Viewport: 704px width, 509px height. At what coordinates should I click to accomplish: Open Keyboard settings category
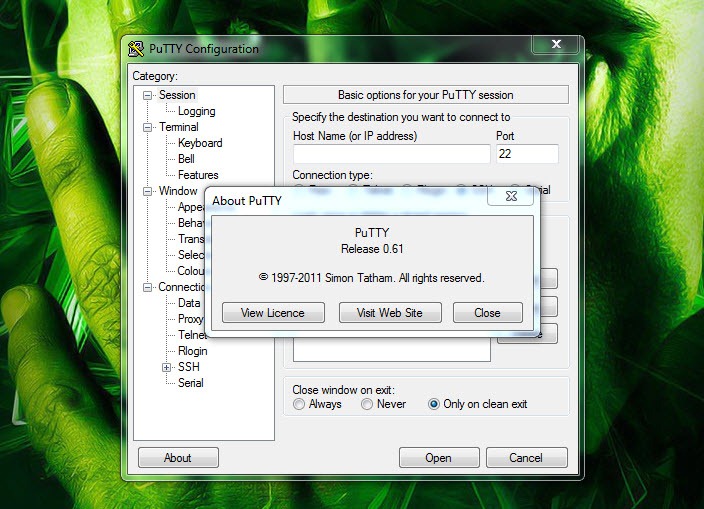[200, 143]
